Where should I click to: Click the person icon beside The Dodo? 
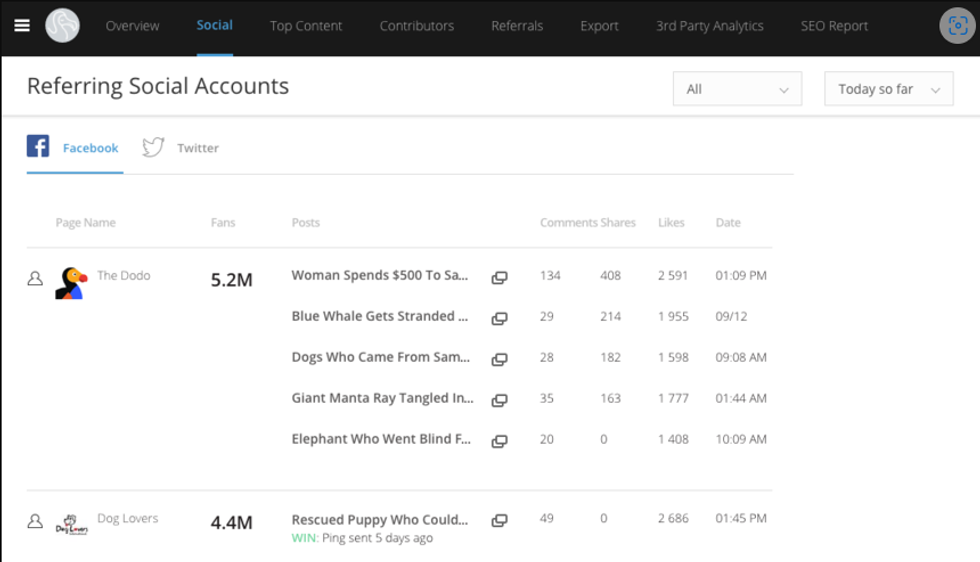point(35,279)
